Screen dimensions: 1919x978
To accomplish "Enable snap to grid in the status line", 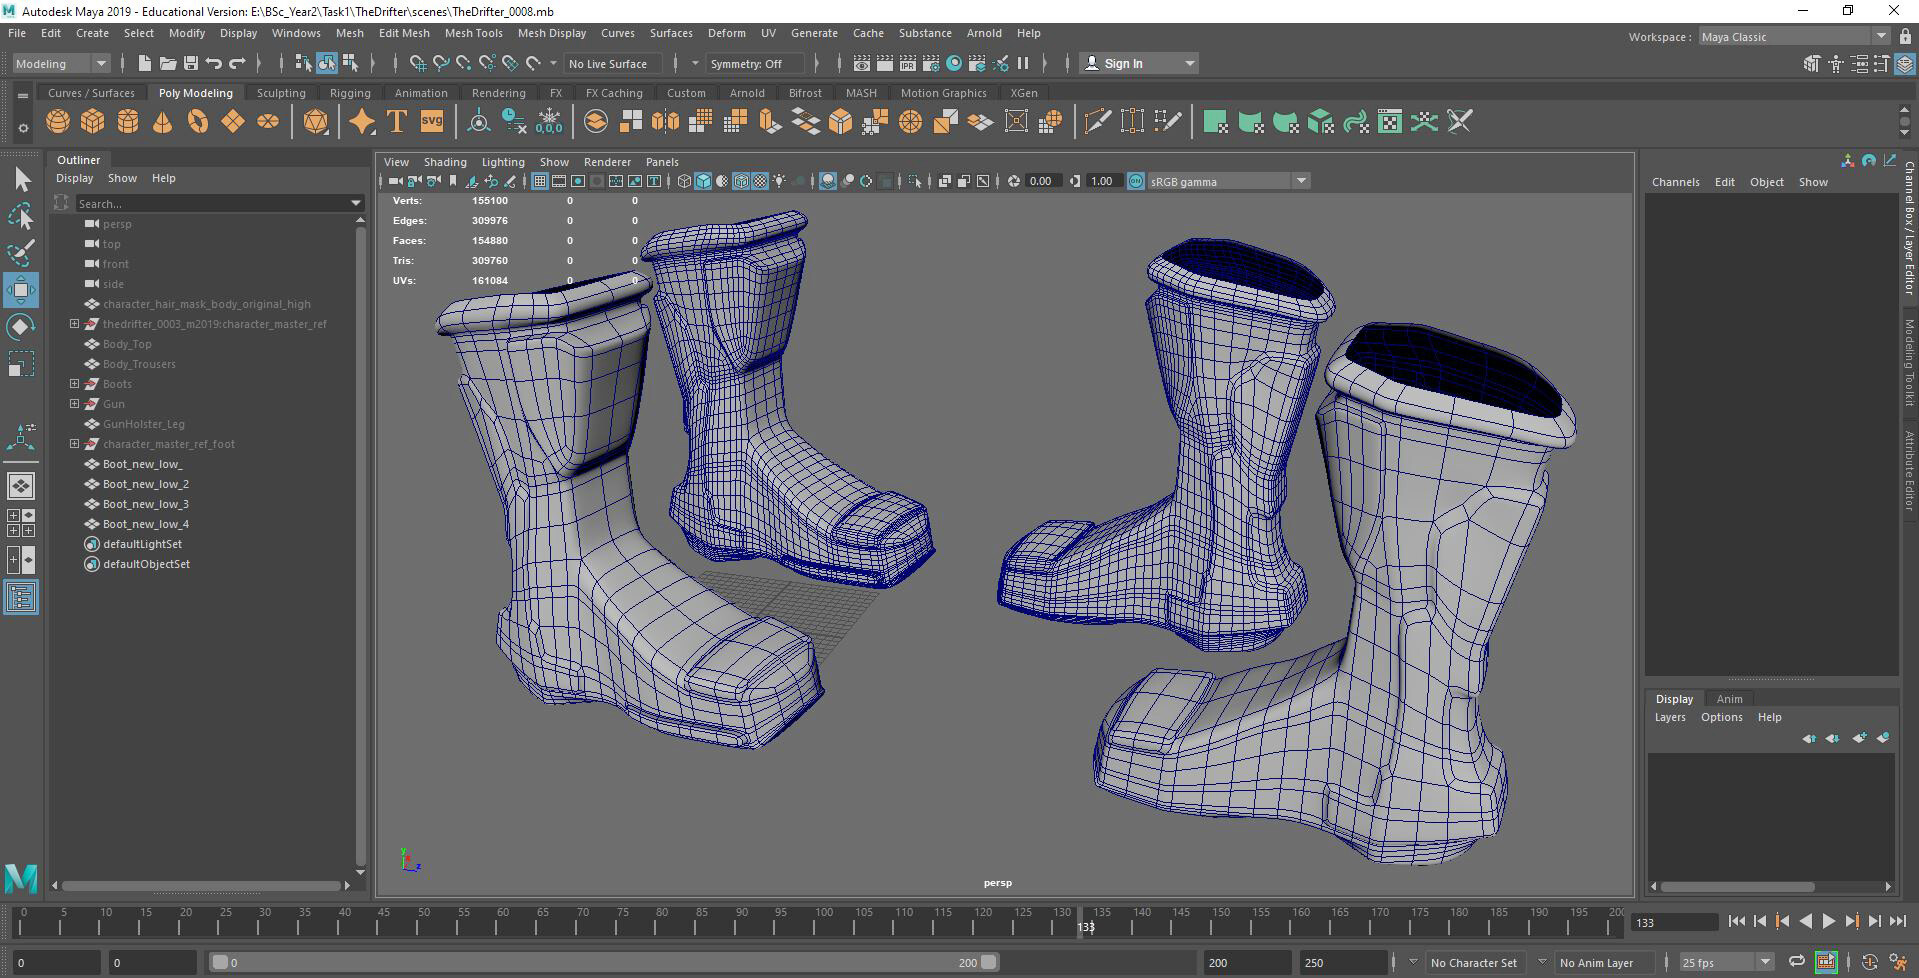I will coord(419,63).
